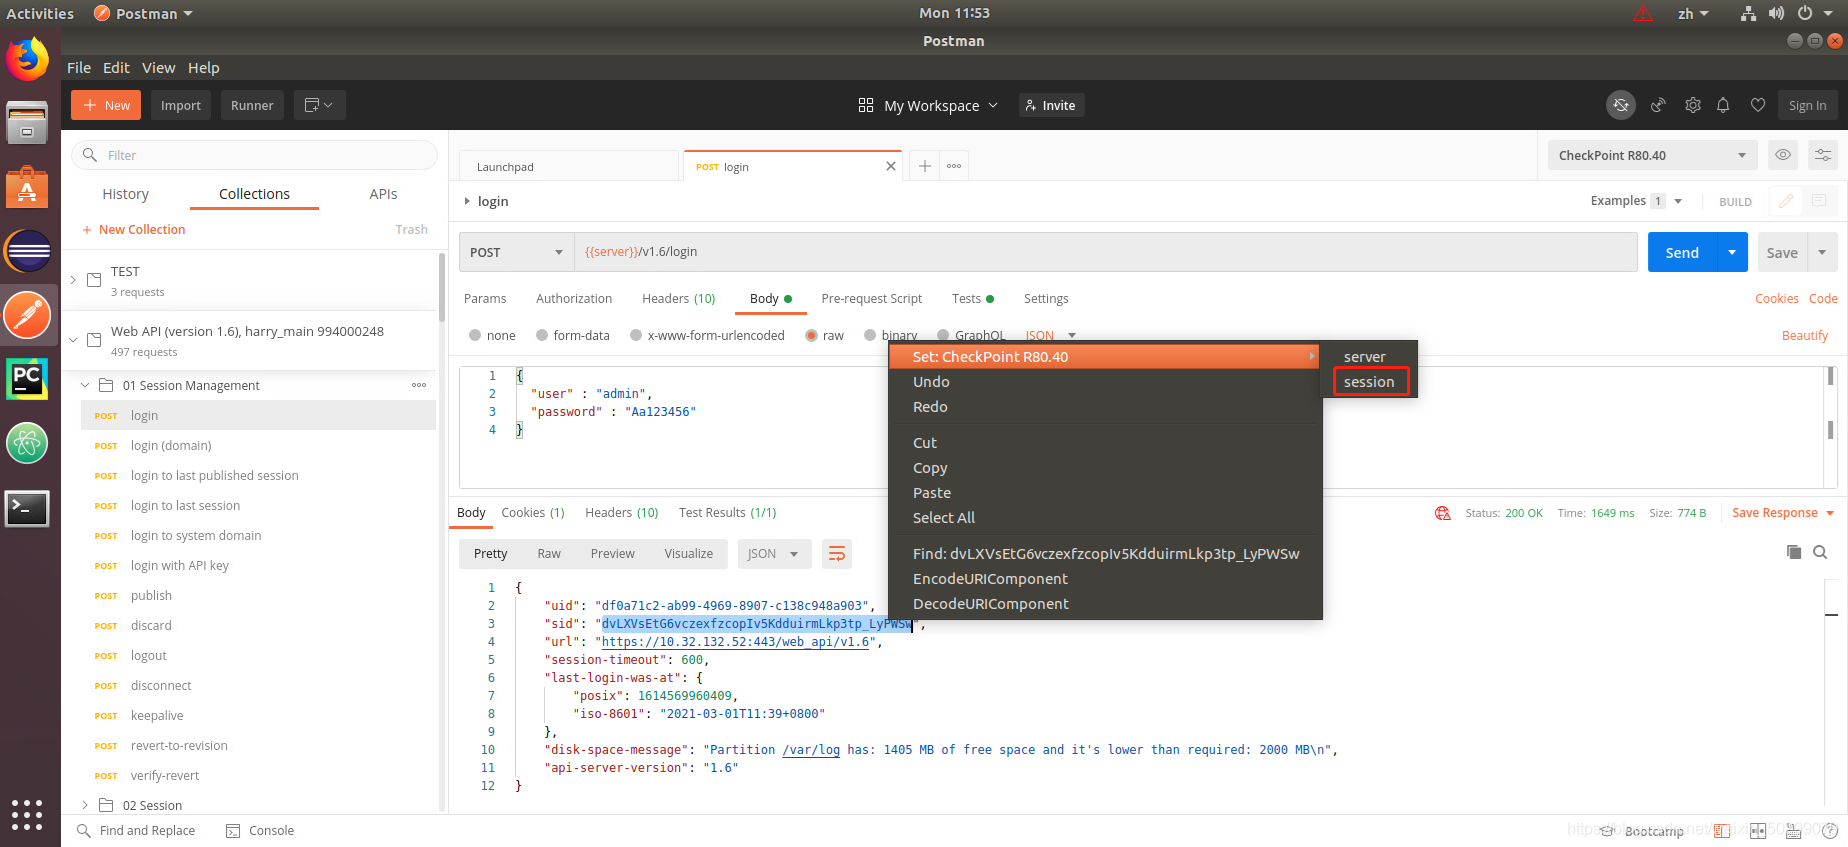
Task: Send the login request
Action: pyautogui.click(x=1682, y=252)
